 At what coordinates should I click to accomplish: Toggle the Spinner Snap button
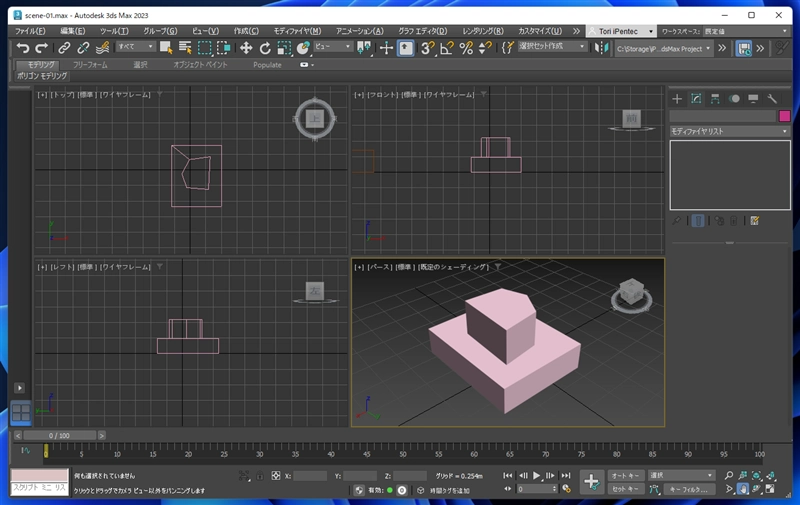point(485,48)
